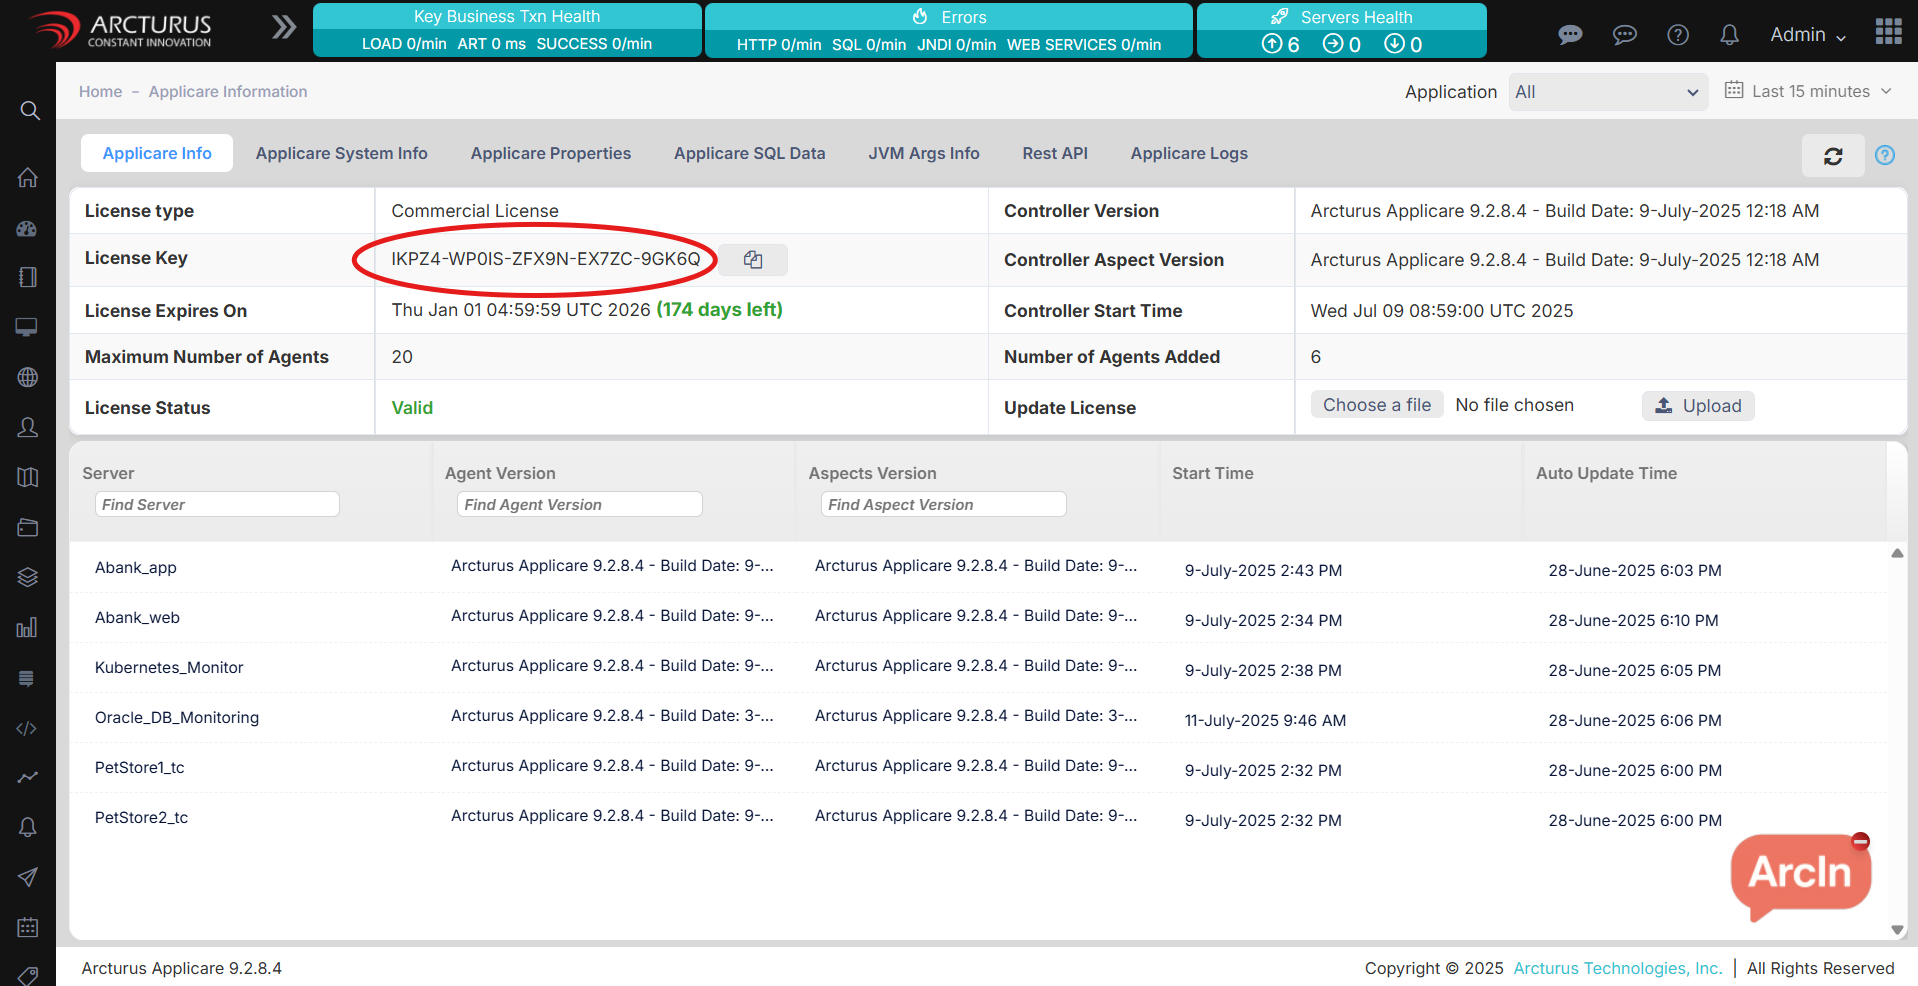Open the Application dropdown showing All
This screenshot has height=986, width=1918.
1607,92
